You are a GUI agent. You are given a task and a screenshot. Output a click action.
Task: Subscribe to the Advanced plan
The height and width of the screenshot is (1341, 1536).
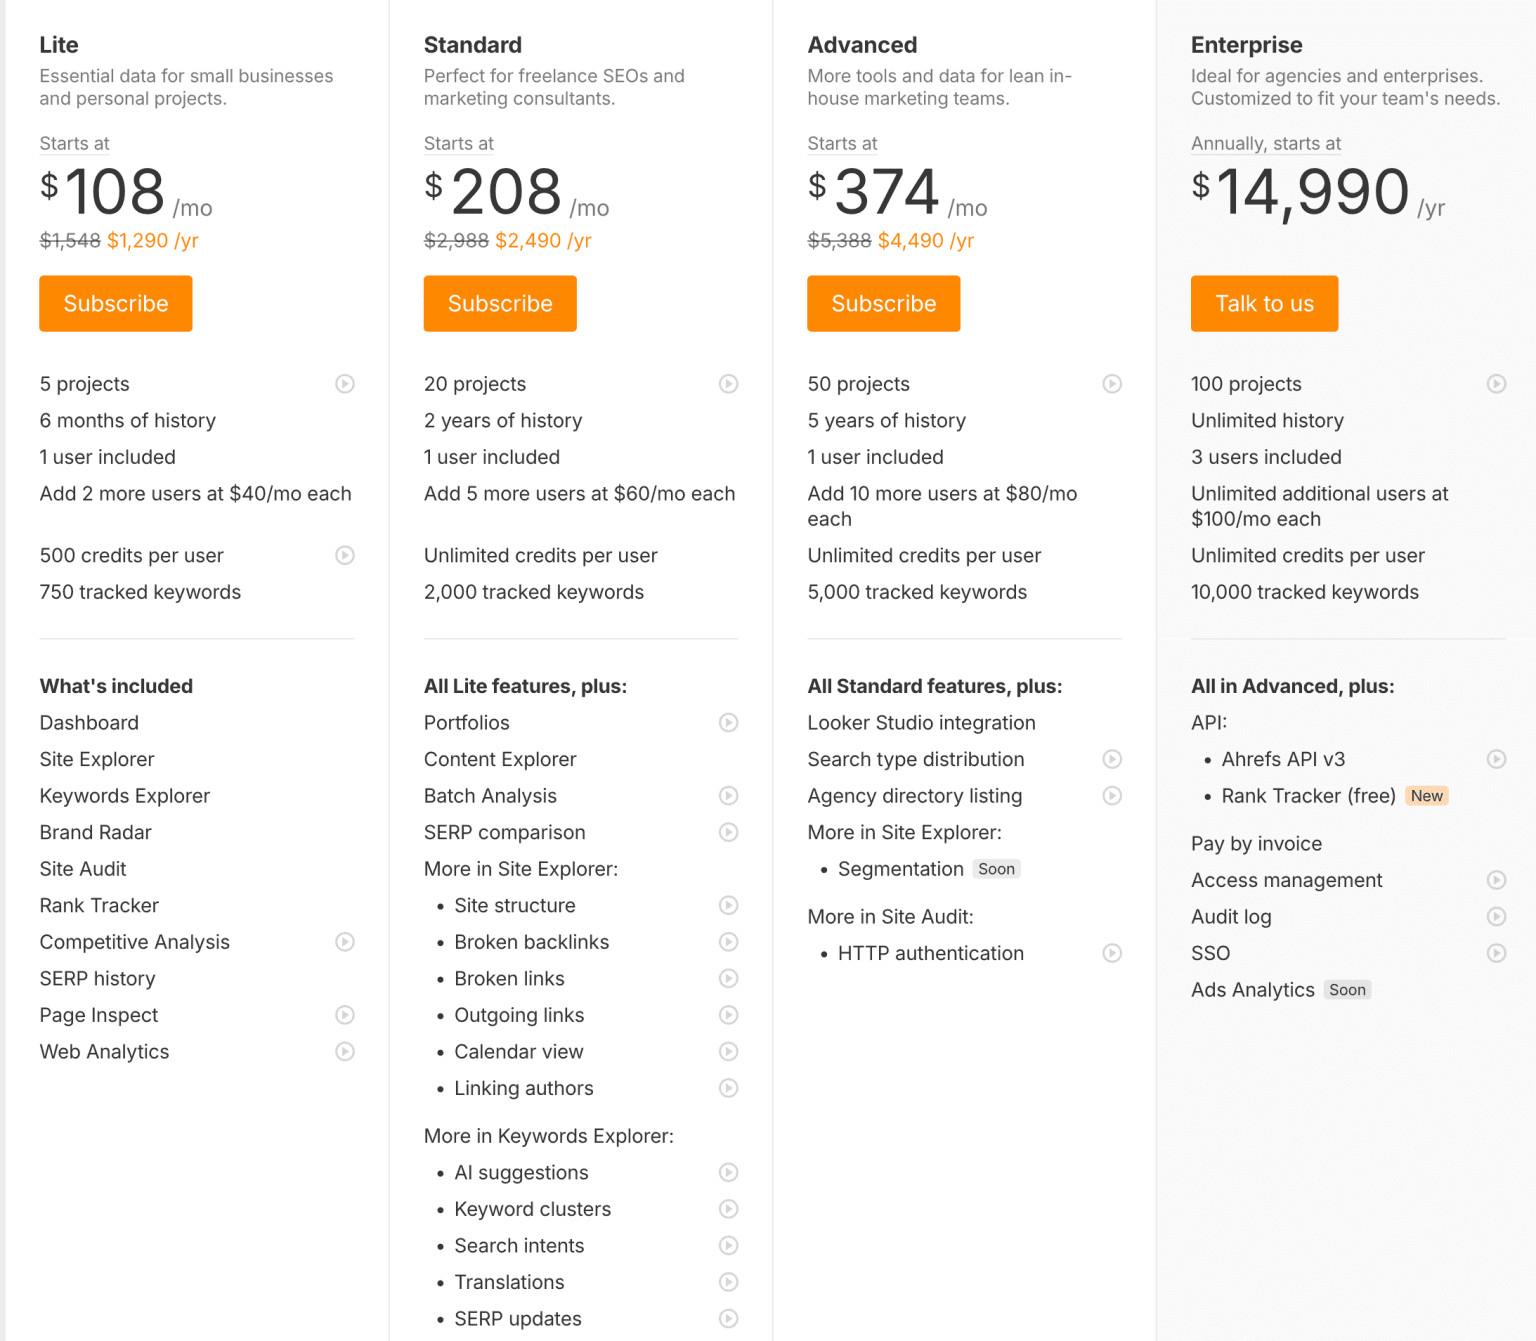click(884, 304)
